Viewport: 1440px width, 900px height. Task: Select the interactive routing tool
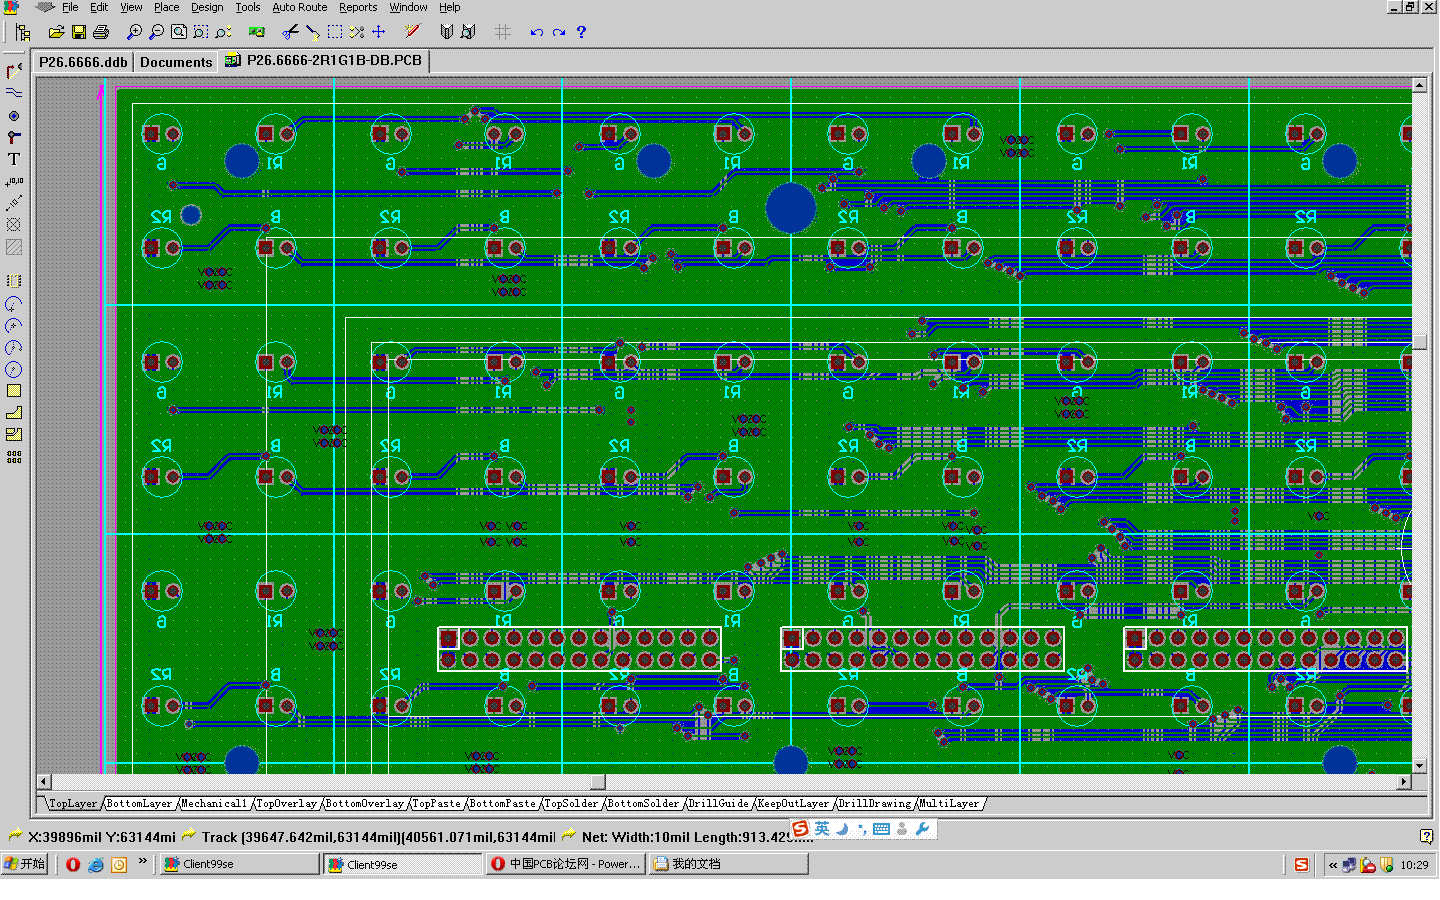pos(14,71)
